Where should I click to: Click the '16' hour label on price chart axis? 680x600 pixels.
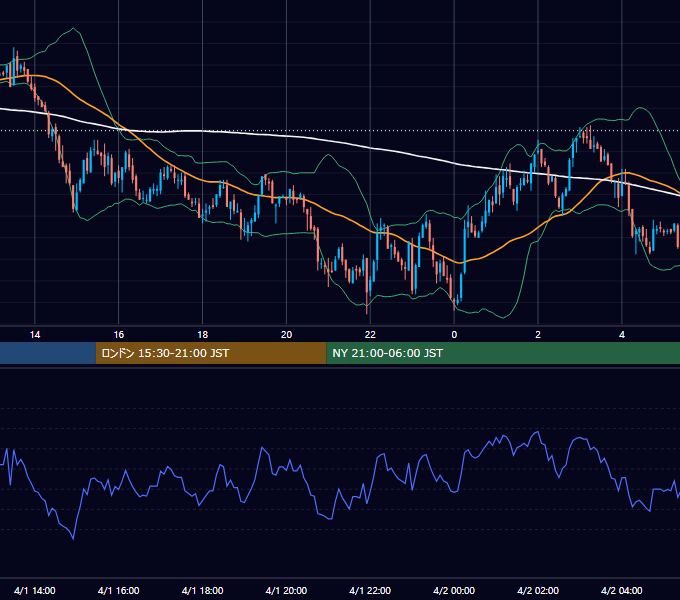118,335
